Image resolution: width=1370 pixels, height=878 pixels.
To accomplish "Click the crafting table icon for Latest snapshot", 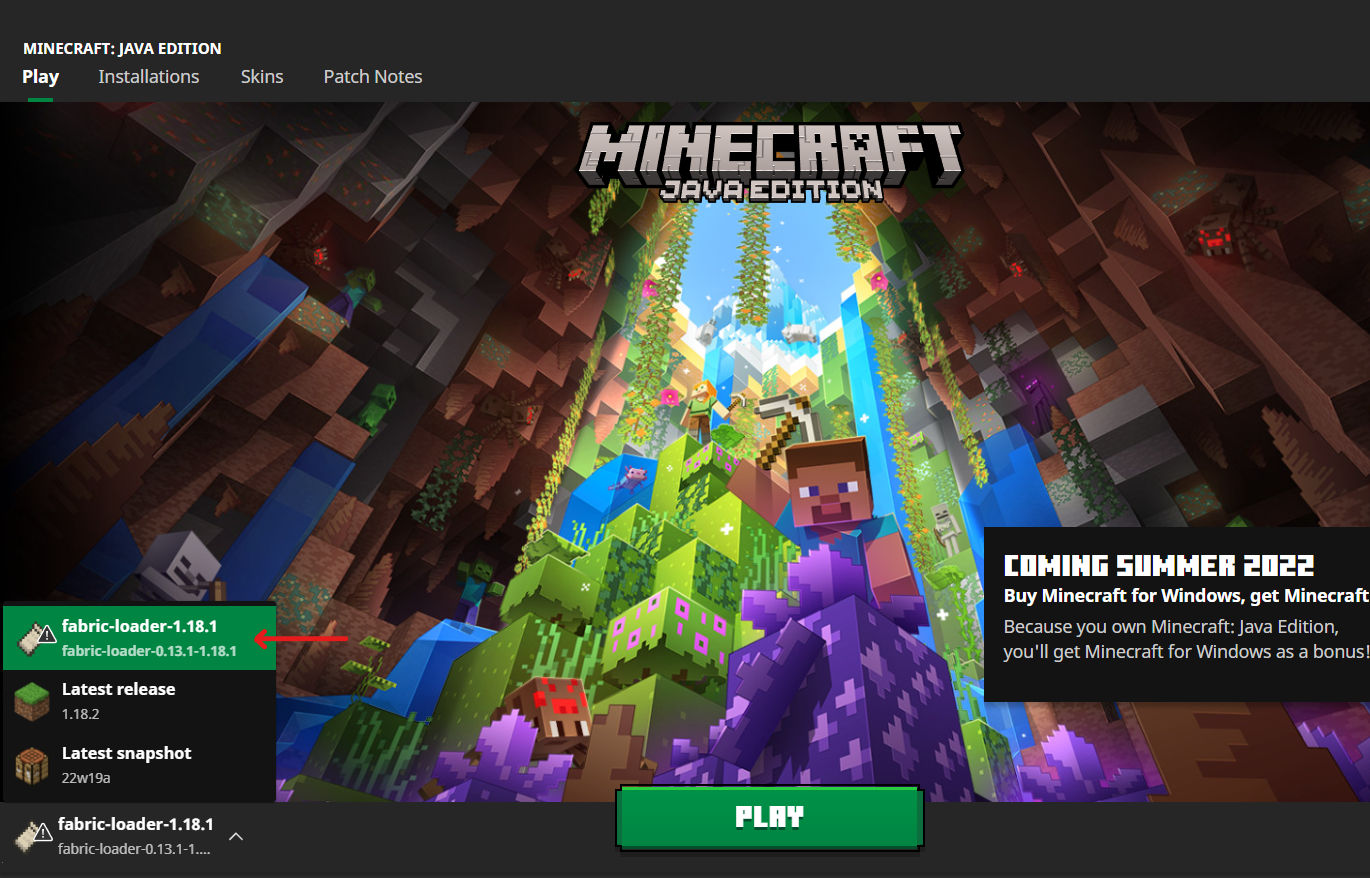I will click(31, 765).
